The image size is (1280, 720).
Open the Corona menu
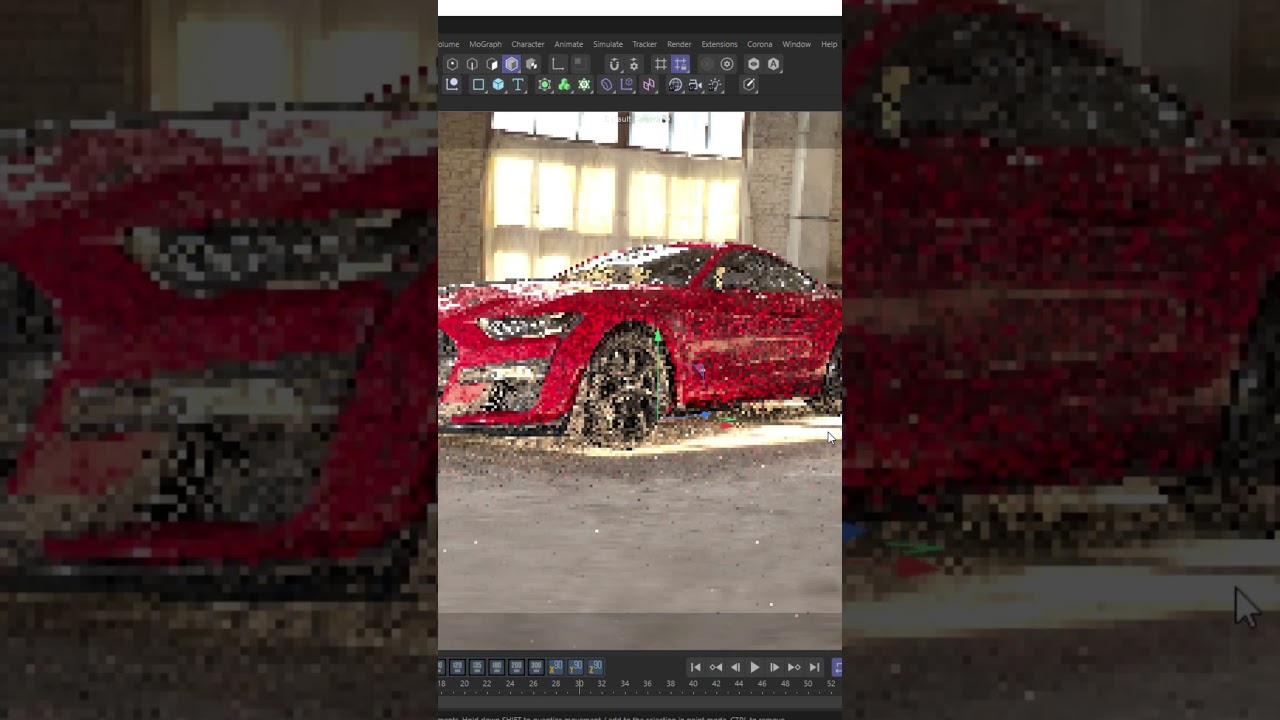[760, 44]
